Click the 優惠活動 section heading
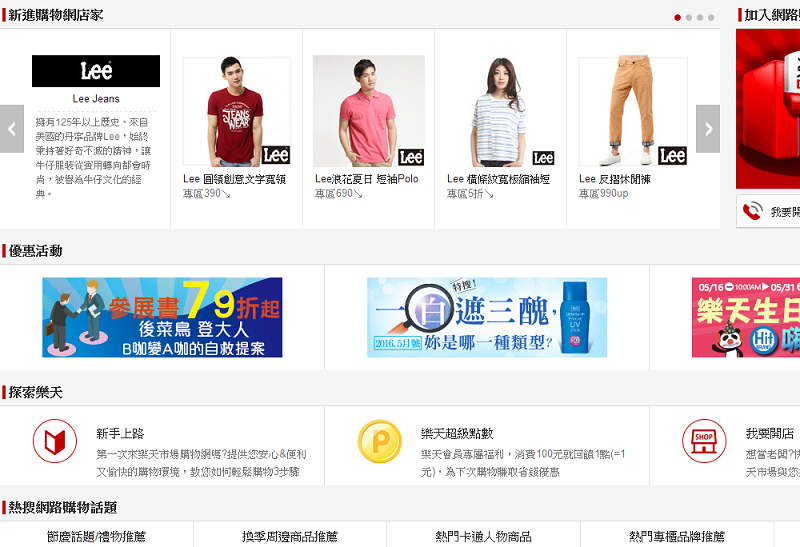800x547 pixels. [x=35, y=251]
